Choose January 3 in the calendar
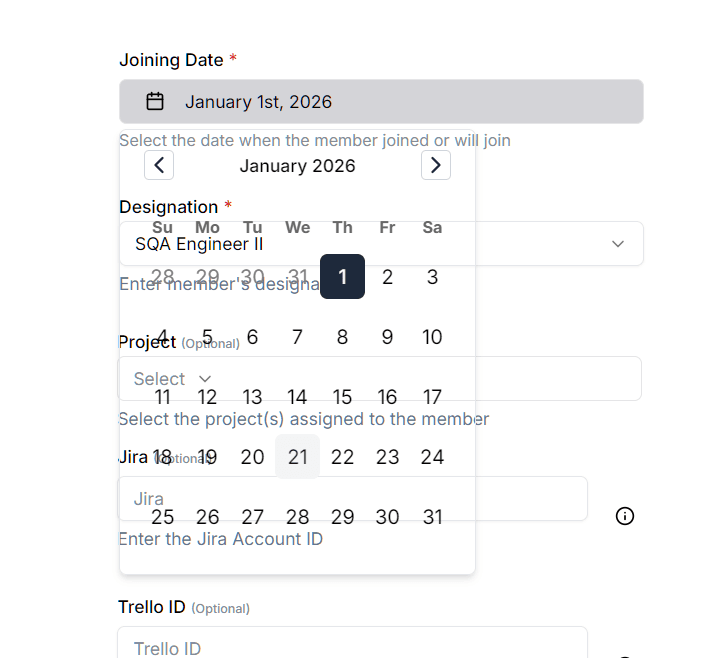 (x=432, y=276)
